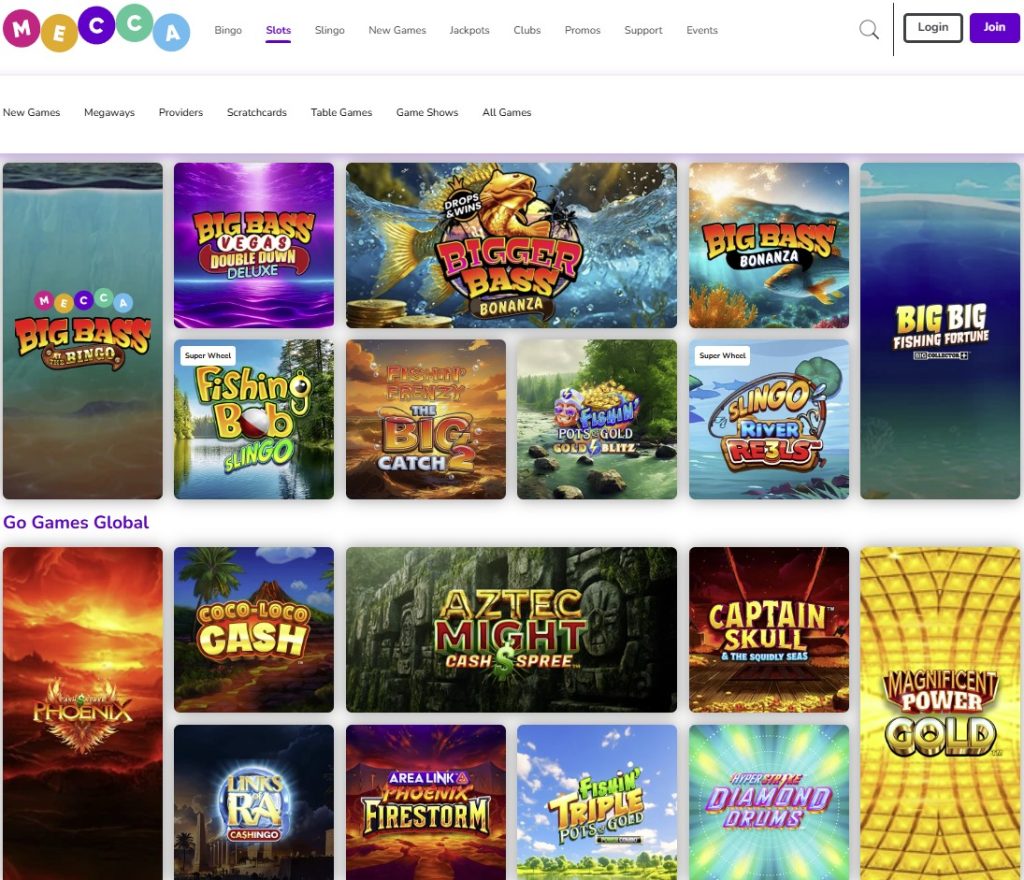Open the Support section
The height and width of the screenshot is (880, 1024).
[643, 30]
